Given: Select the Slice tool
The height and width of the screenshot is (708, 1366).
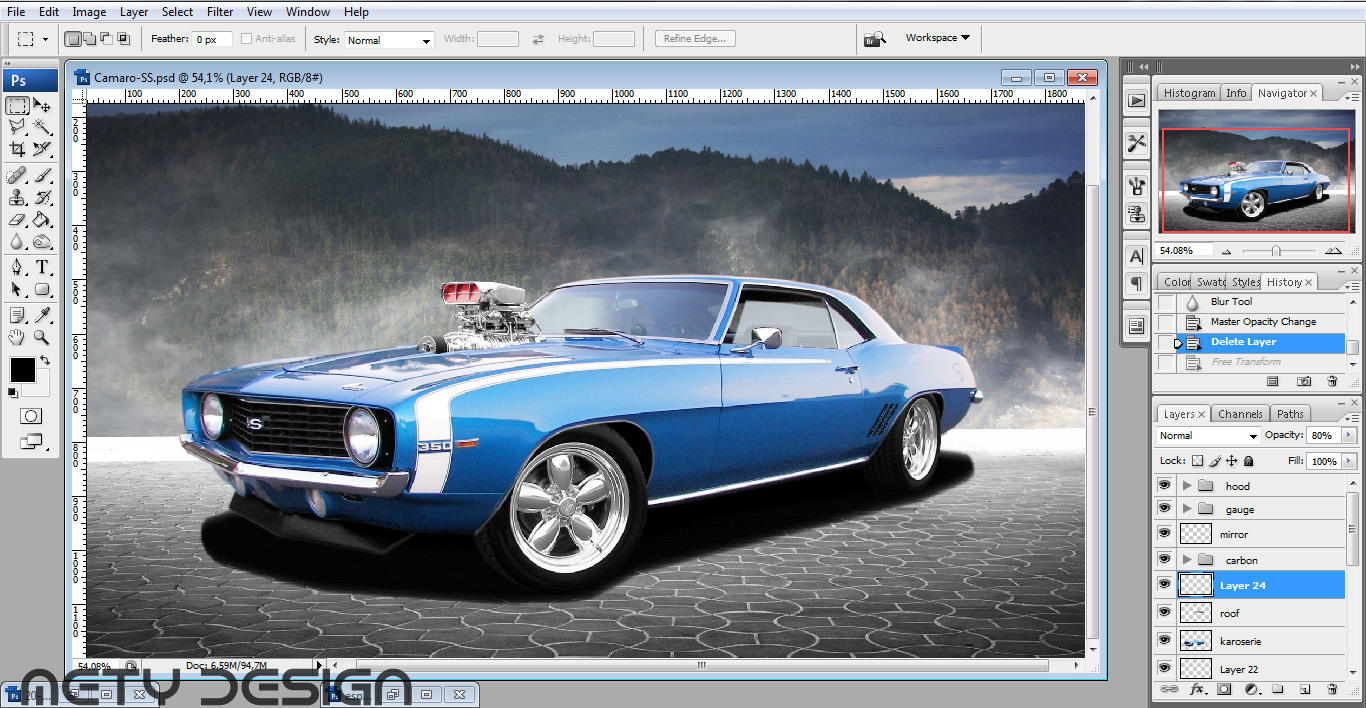Looking at the screenshot, I should pyautogui.click(x=43, y=149).
